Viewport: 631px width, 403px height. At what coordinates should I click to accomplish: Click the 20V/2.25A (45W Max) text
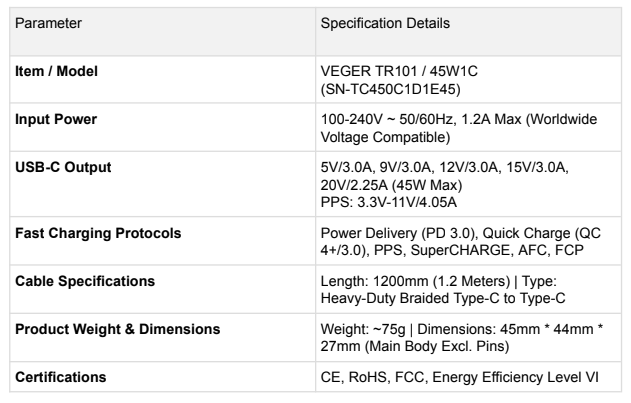click(x=391, y=185)
